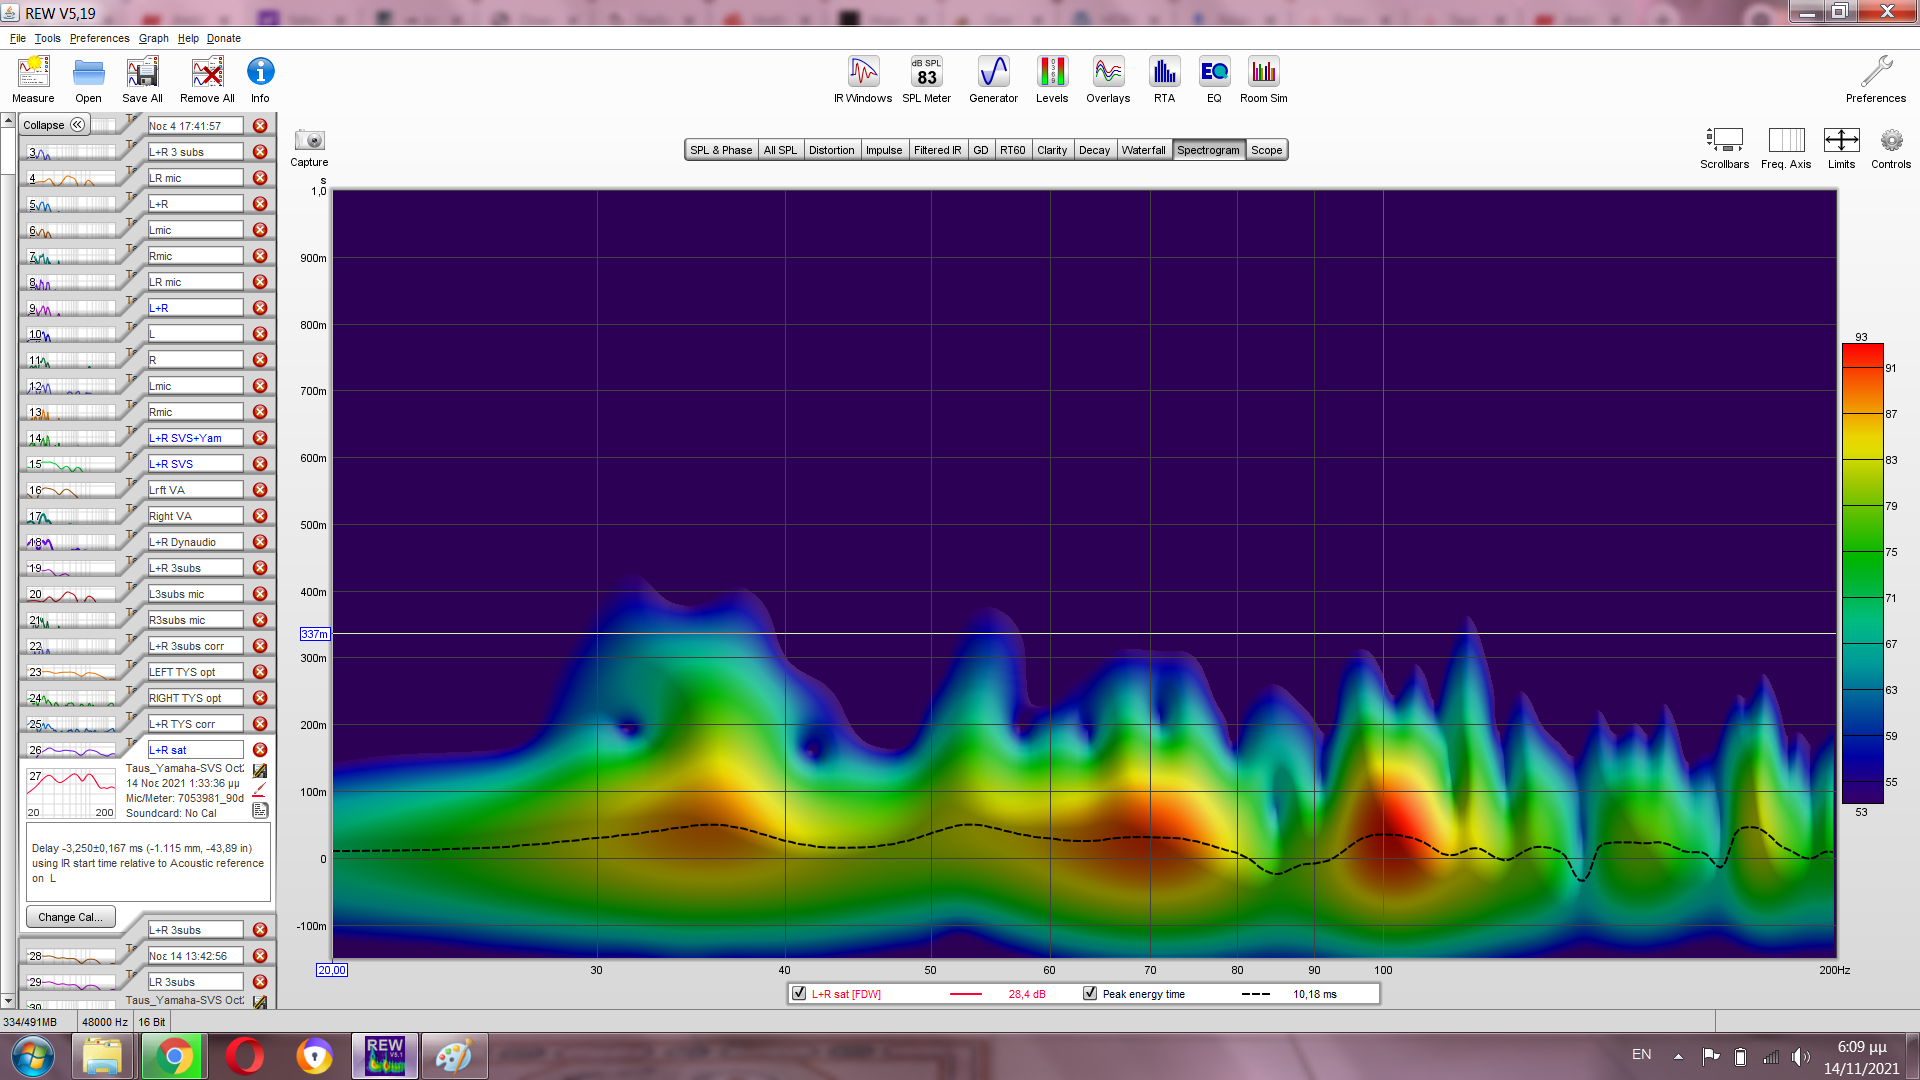Uncheck the L+R sat trace checkbox
The height and width of the screenshot is (1080, 1920).
tap(799, 994)
